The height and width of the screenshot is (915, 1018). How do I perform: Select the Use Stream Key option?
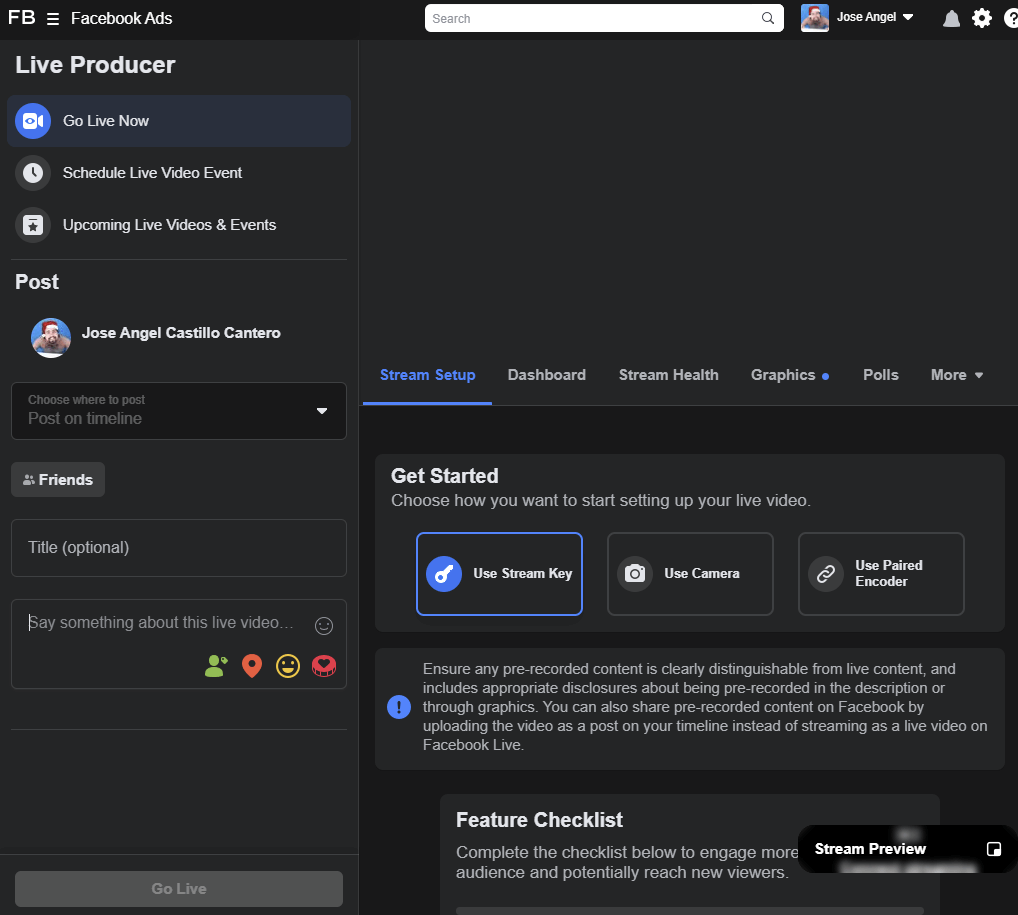499,574
